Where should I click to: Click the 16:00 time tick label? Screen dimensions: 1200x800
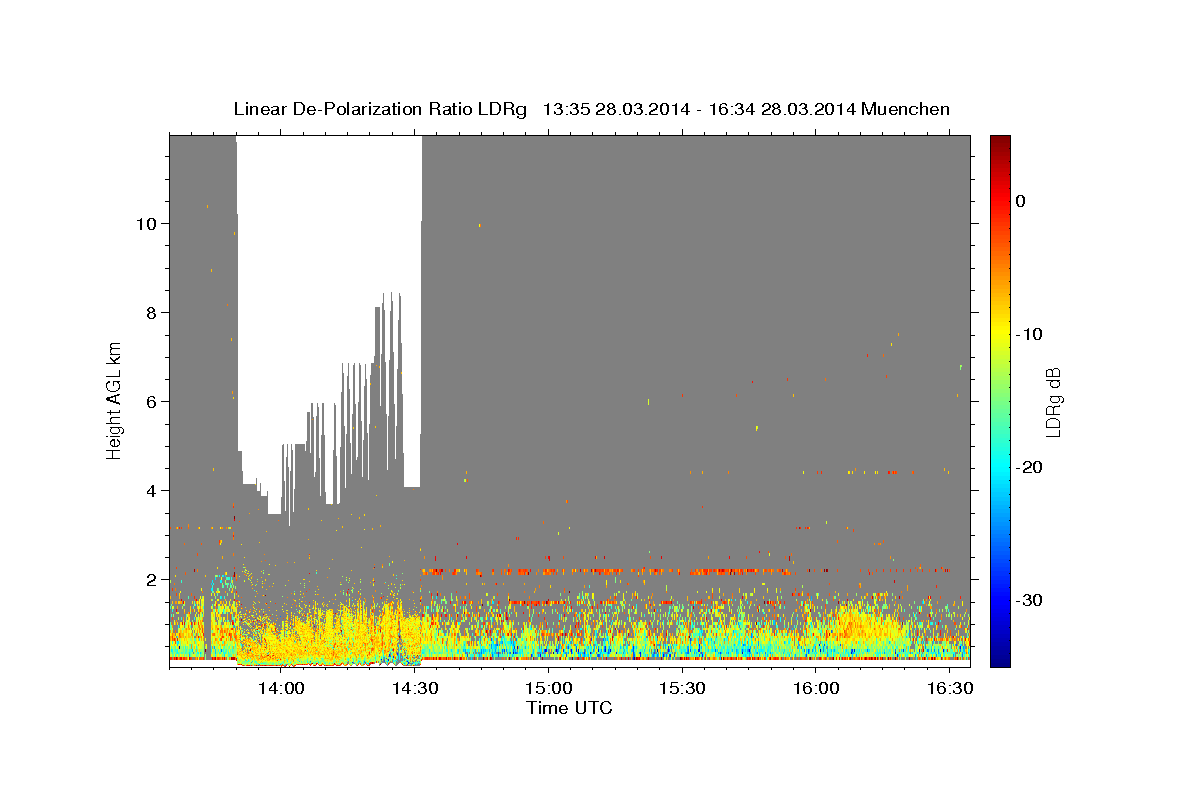pyautogui.click(x=816, y=689)
